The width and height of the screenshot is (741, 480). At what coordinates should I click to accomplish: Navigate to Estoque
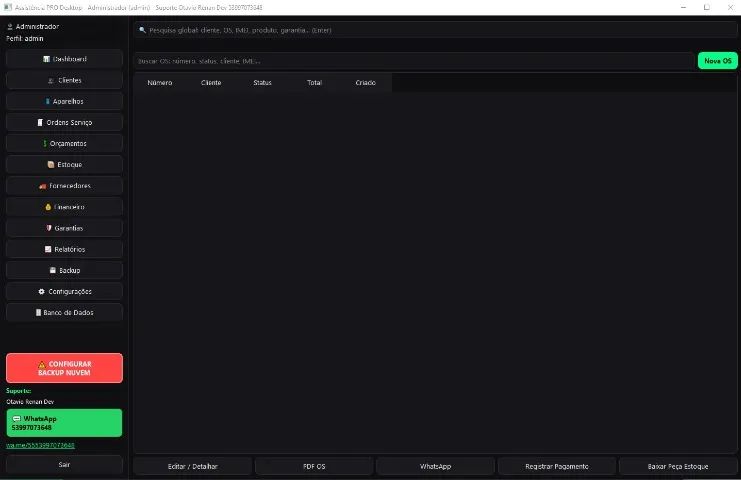pos(64,164)
